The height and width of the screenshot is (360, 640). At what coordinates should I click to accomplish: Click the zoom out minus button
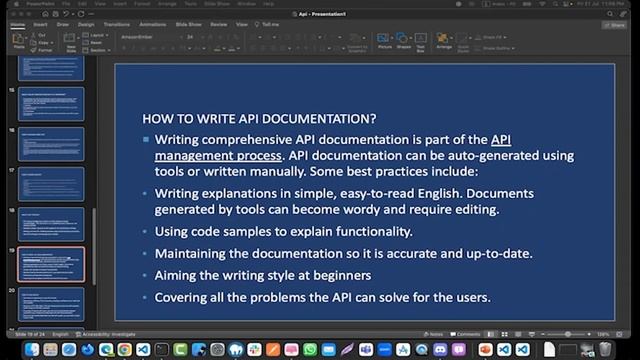pos(543,334)
